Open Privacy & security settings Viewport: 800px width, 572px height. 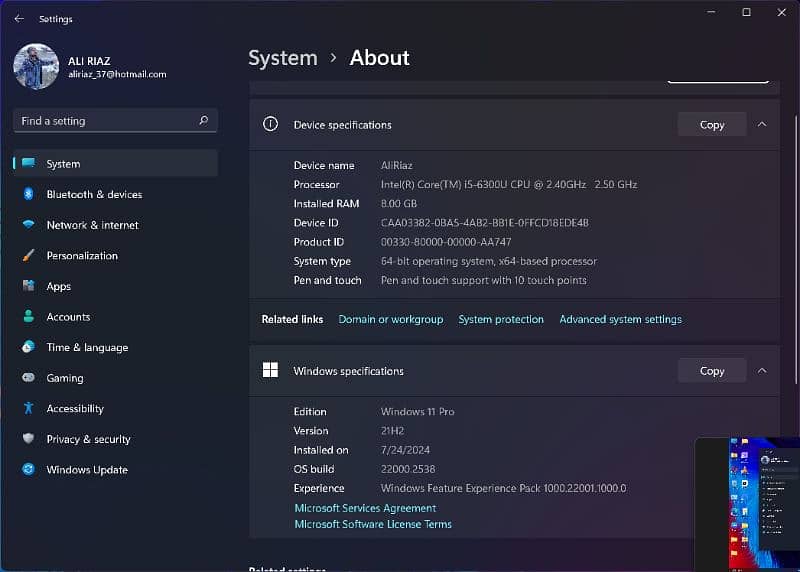(88, 439)
